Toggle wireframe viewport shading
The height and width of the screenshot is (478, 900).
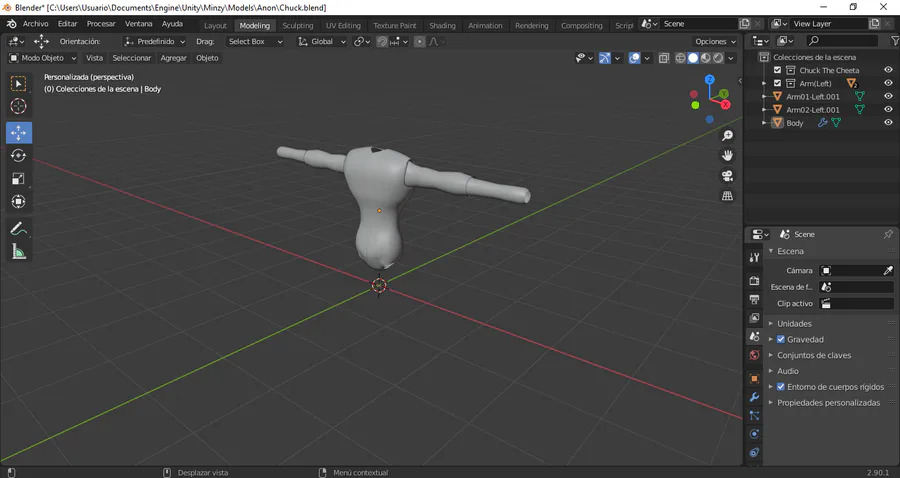point(680,58)
